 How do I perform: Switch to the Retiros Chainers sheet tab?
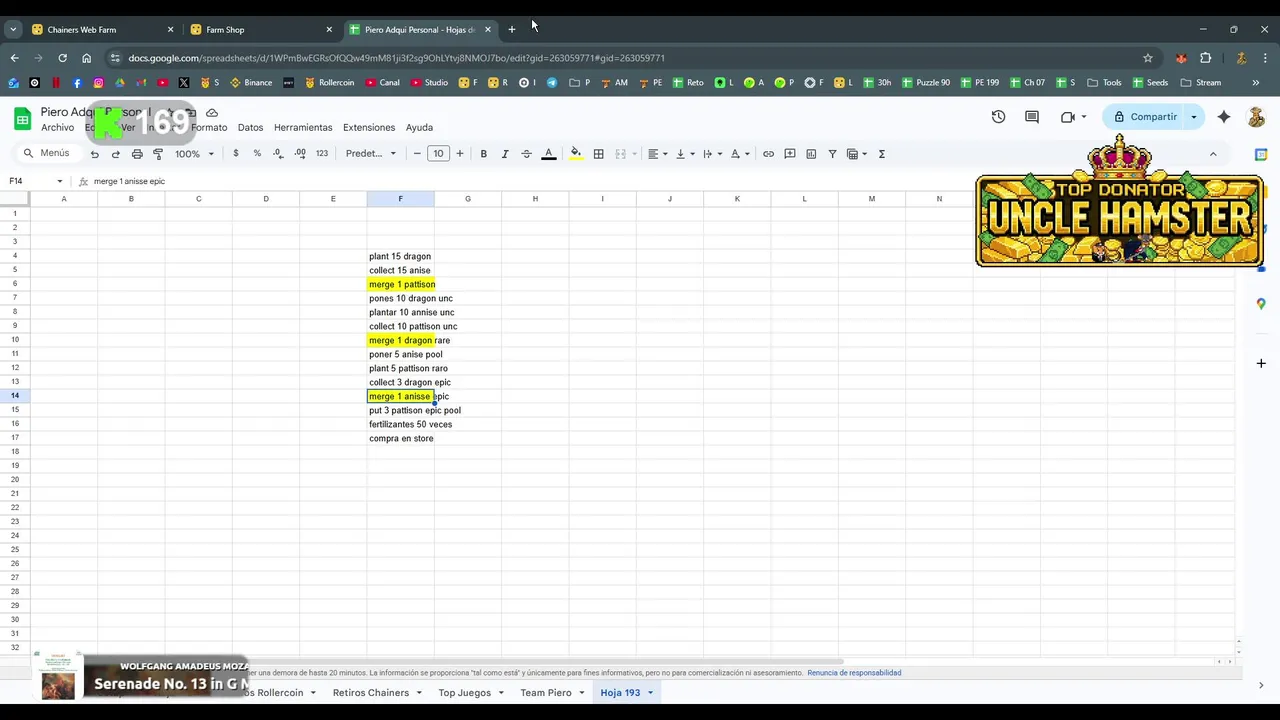tap(371, 693)
